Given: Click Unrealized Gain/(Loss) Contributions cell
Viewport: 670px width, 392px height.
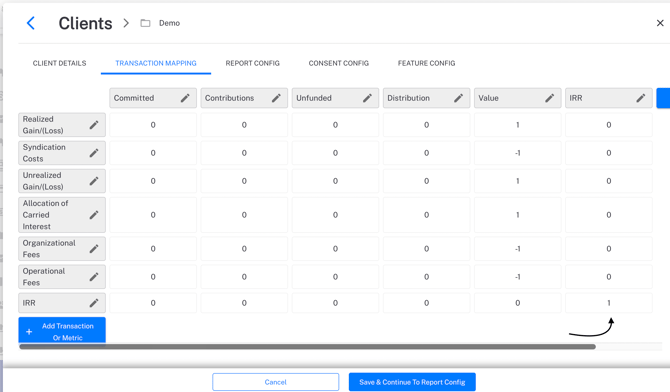Looking at the screenshot, I should (x=244, y=181).
